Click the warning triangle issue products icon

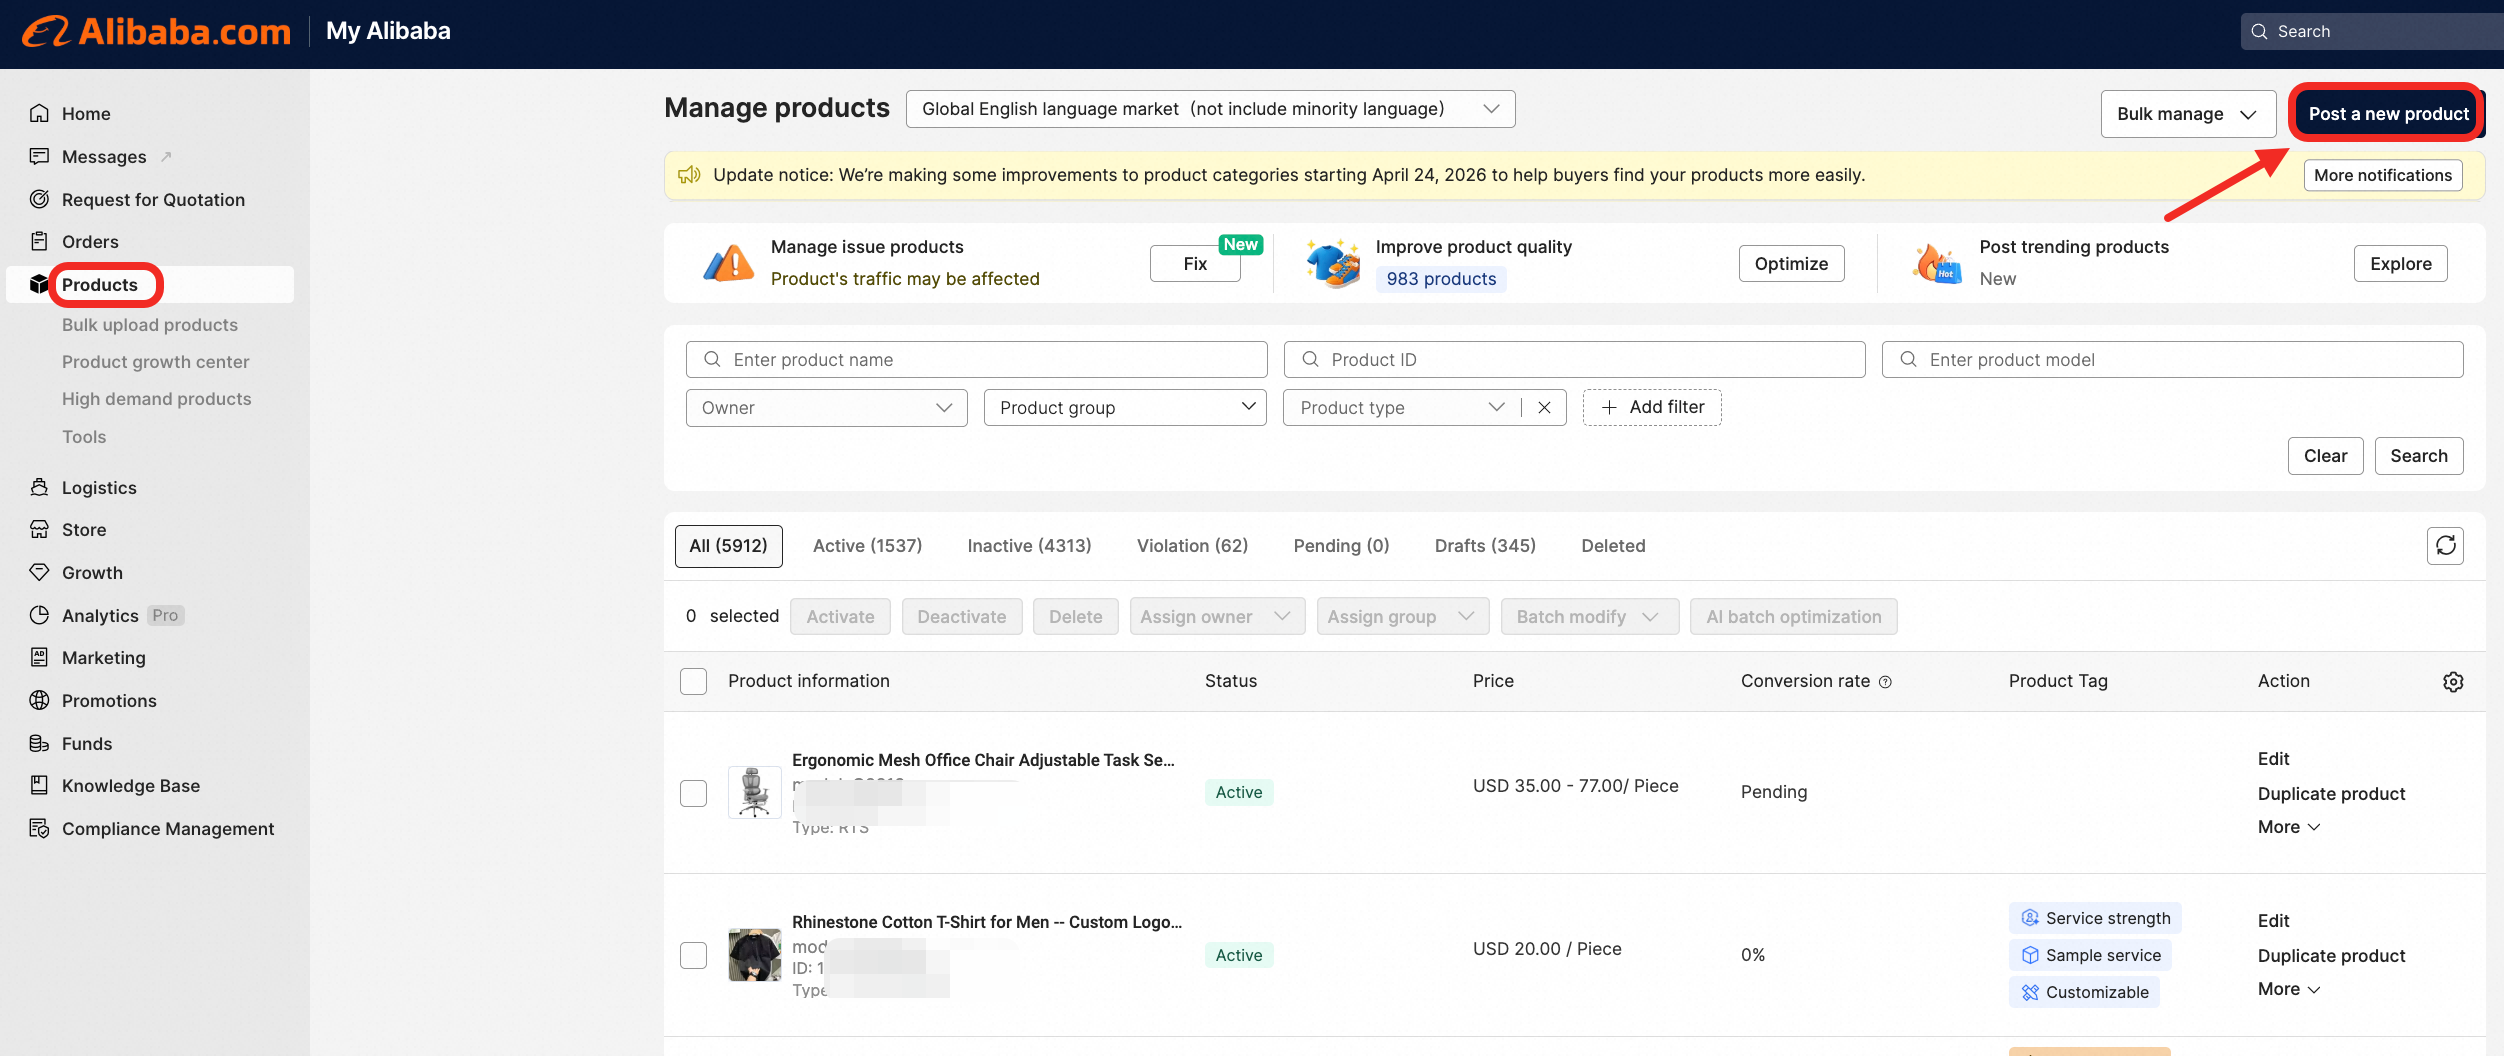[729, 263]
